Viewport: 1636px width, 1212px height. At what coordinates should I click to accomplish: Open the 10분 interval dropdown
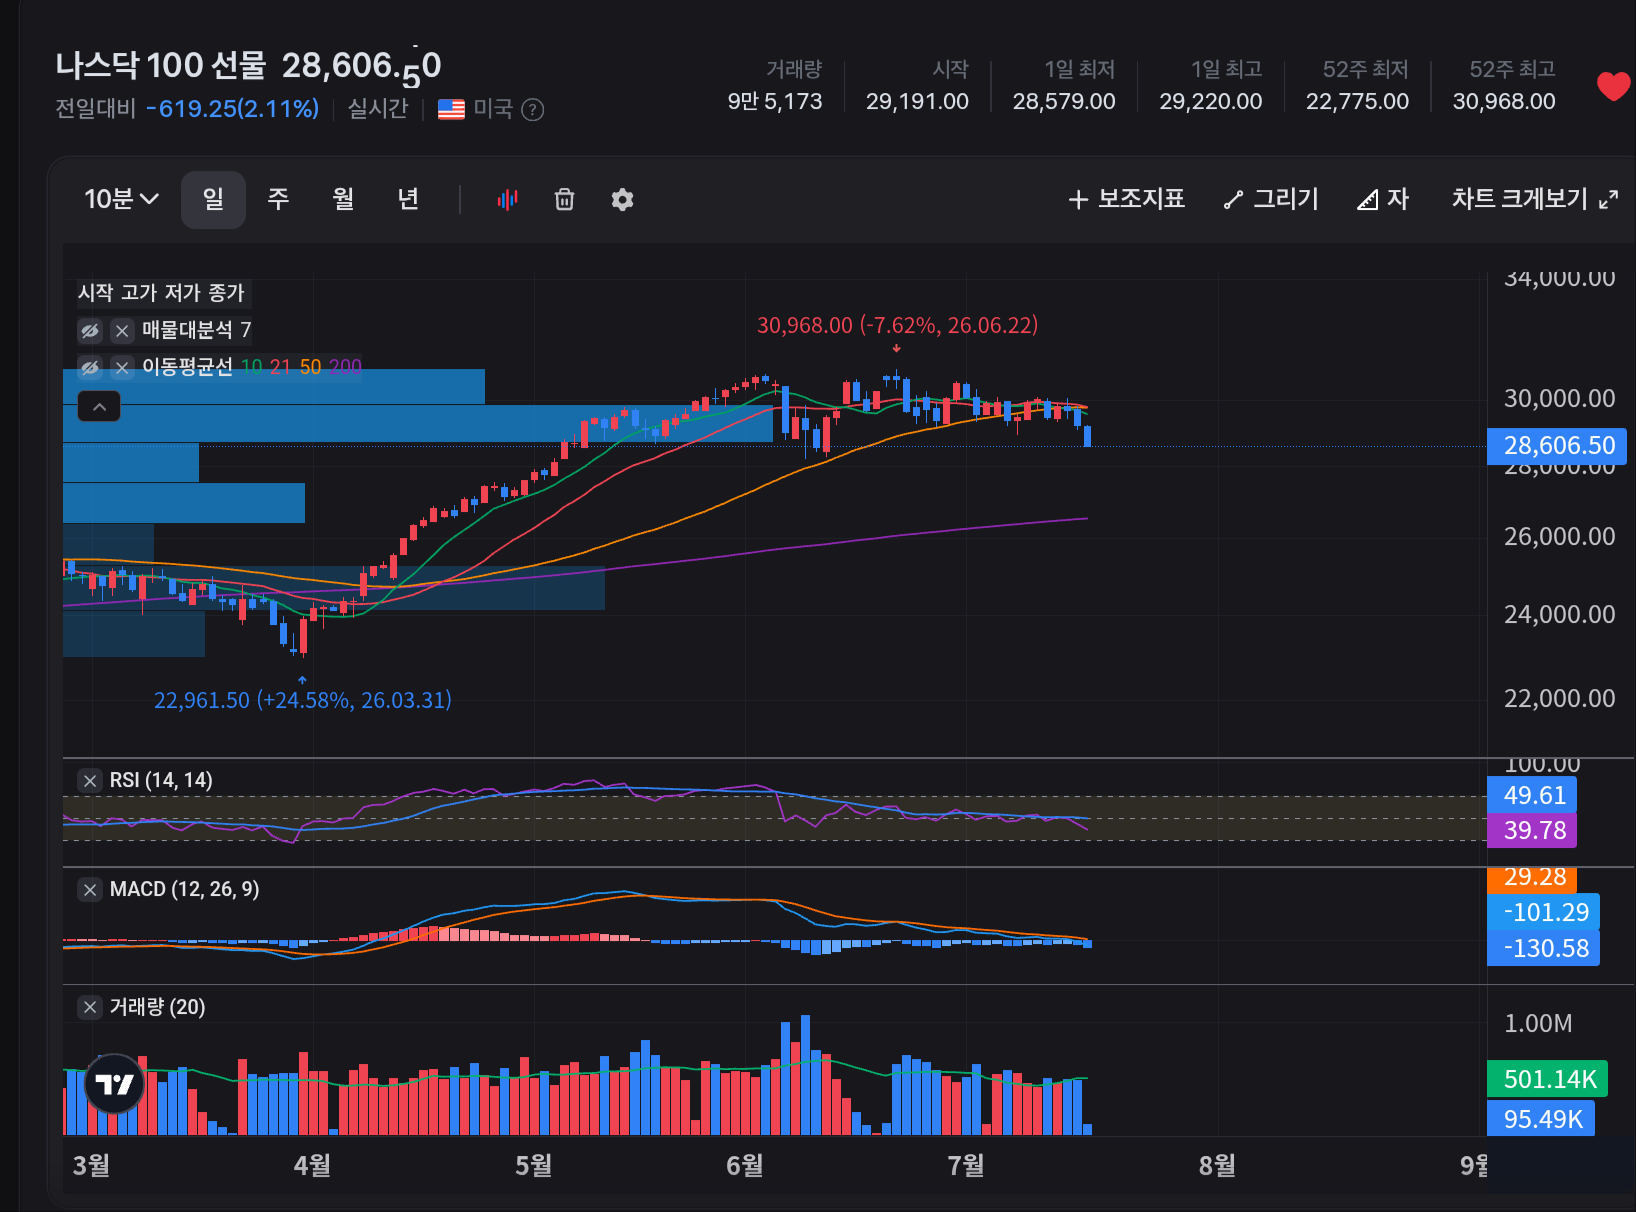(x=121, y=199)
